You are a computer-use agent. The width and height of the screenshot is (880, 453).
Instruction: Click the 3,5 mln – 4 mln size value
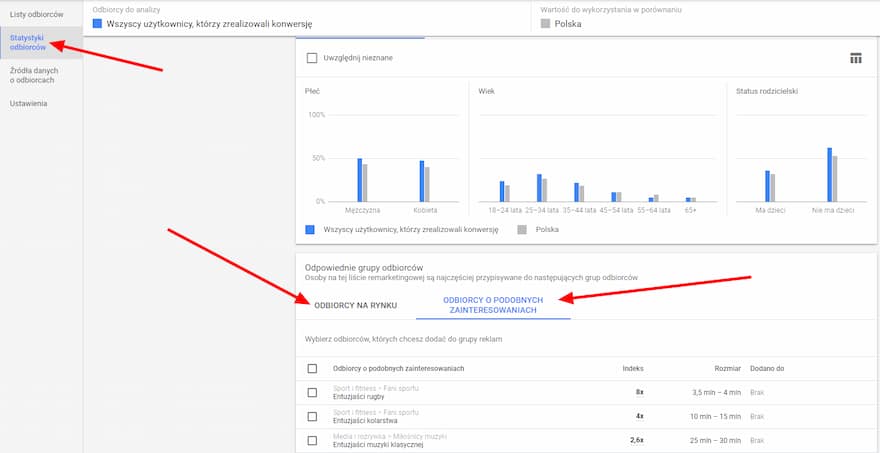(x=717, y=393)
